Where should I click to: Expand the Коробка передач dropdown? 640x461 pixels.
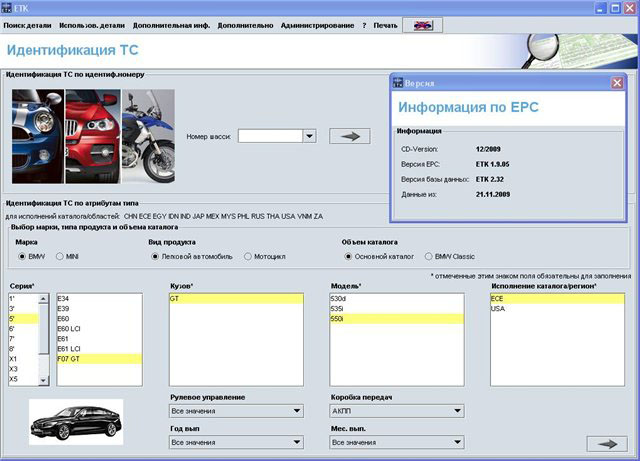(457, 410)
